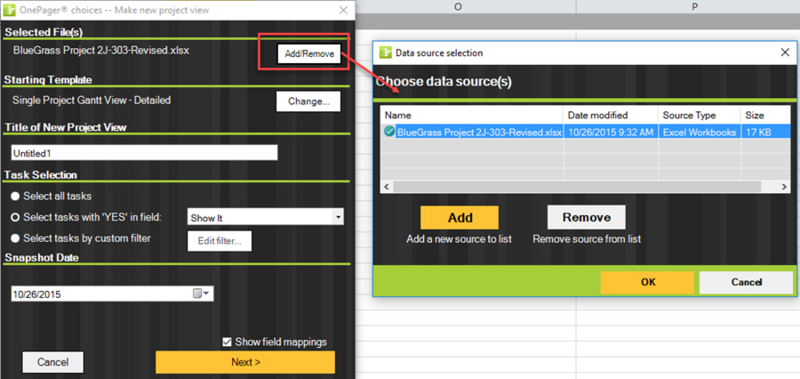Click the Add/Remove files button
The image size is (800, 379).
click(x=309, y=54)
